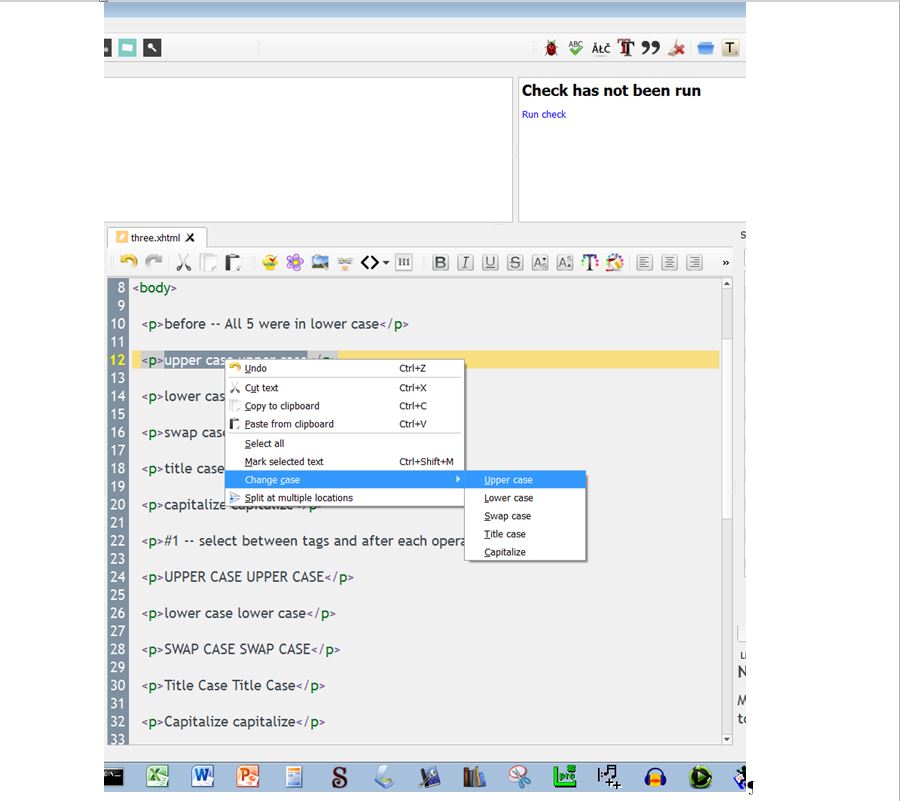Open PowerPoint from the taskbar
900x801 pixels.
248,777
